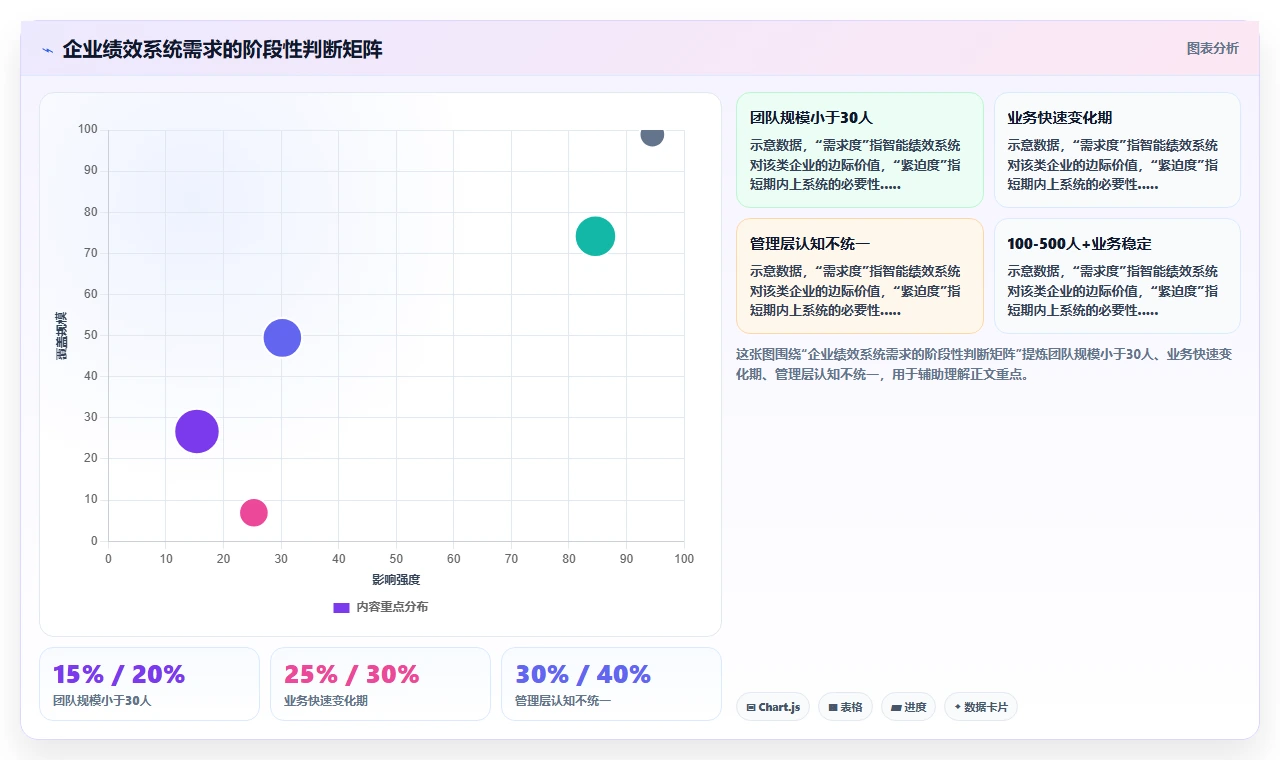The height and width of the screenshot is (760, 1280).
Task: Click the 25% / 30% stat card
Action: 380,684
